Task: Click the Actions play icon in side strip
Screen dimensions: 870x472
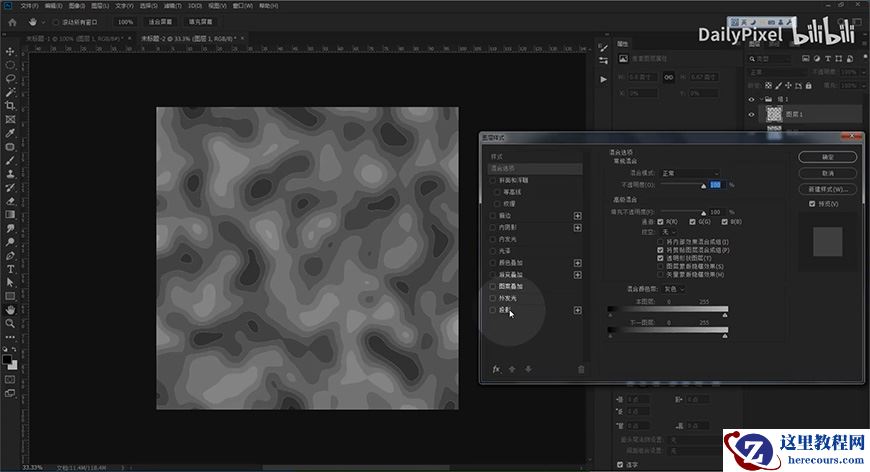Action: (x=603, y=79)
